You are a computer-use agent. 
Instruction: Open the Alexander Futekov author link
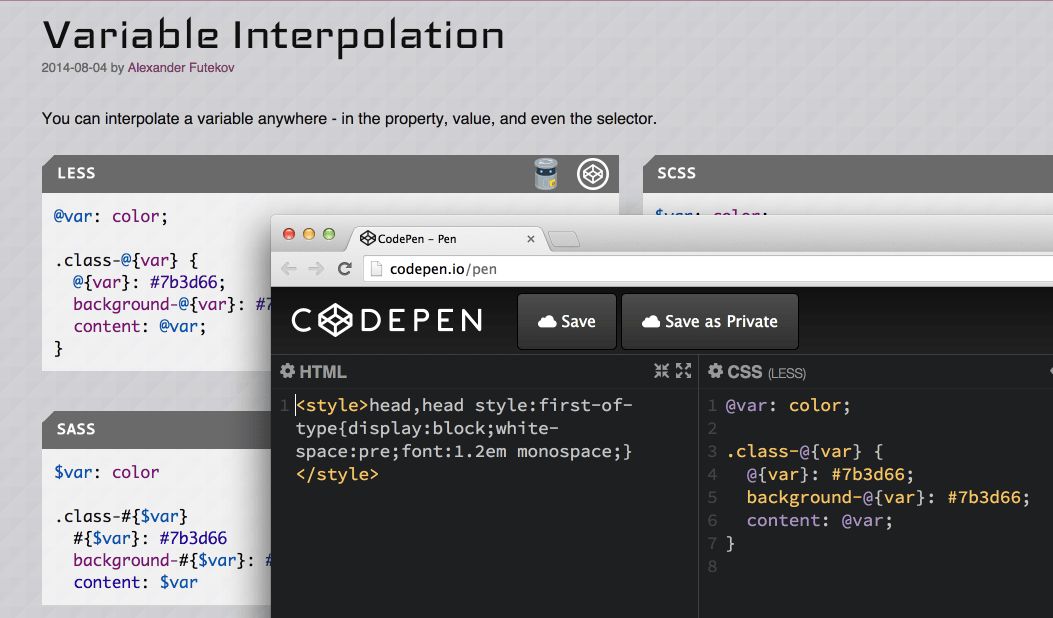181,68
